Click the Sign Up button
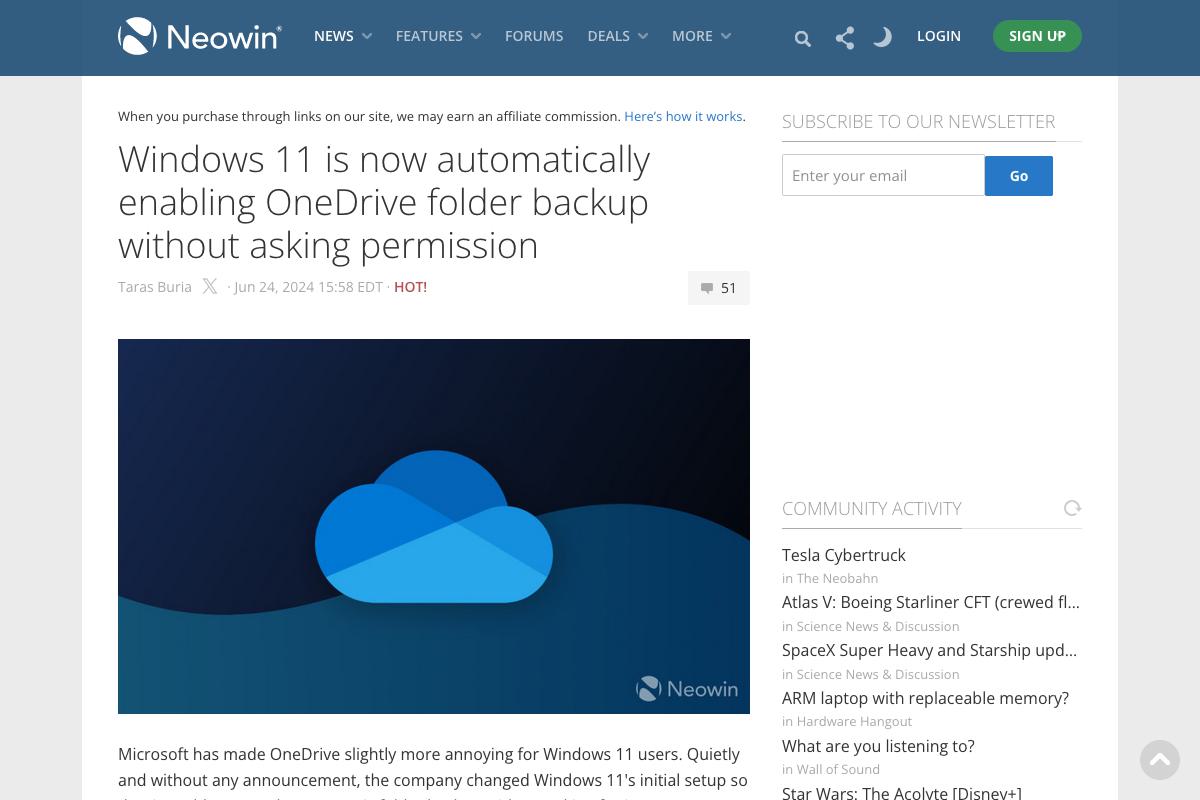Viewport: 1200px width, 800px height. point(1037,36)
